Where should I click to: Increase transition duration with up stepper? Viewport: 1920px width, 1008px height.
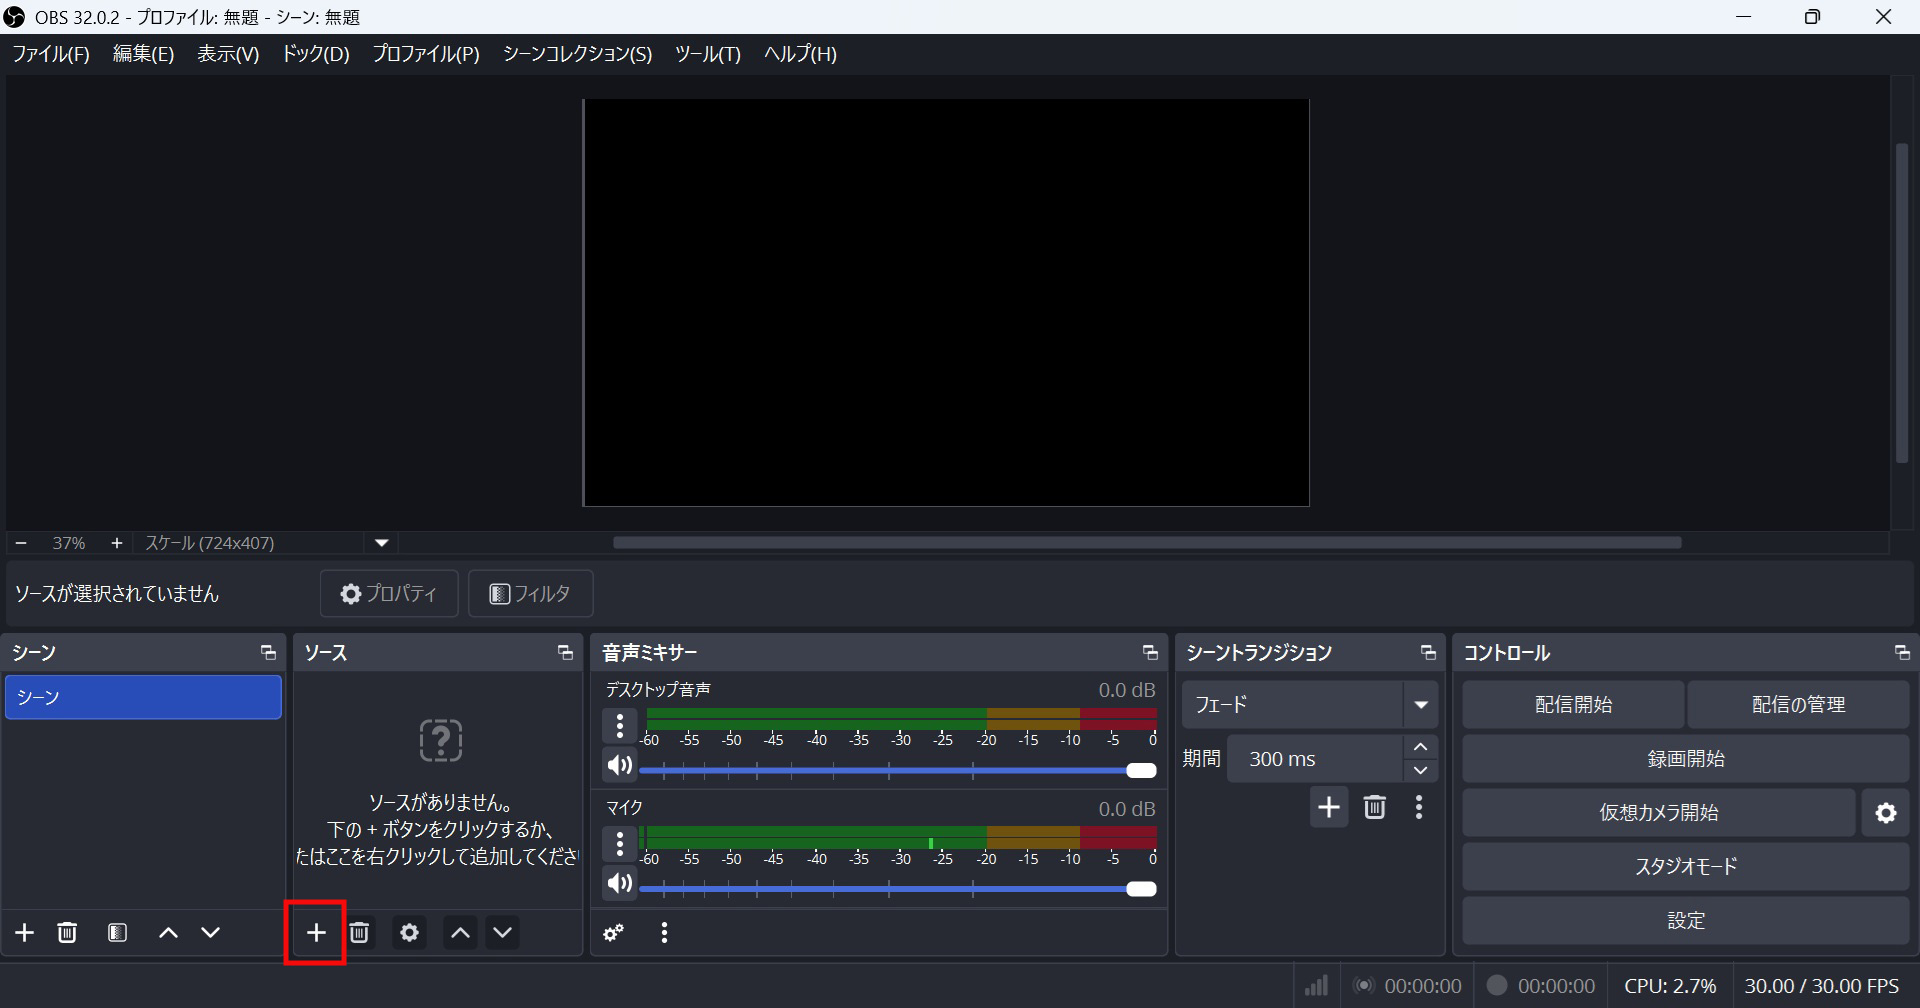point(1420,747)
